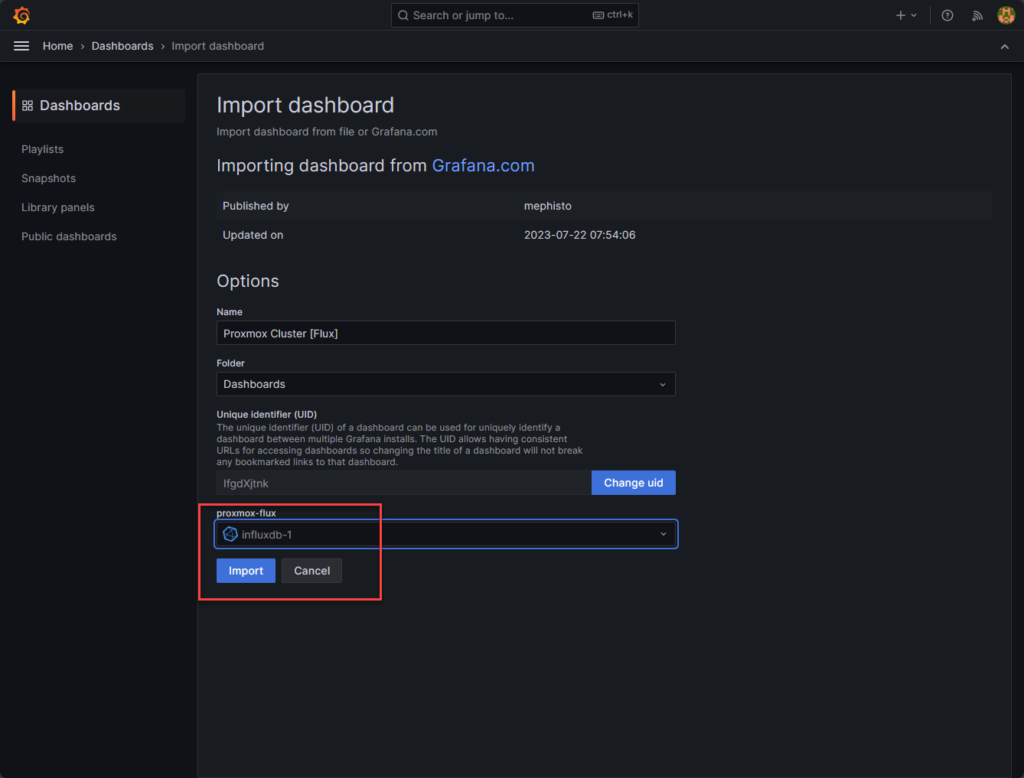
Task: Click the Change uid button
Action: coord(633,482)
